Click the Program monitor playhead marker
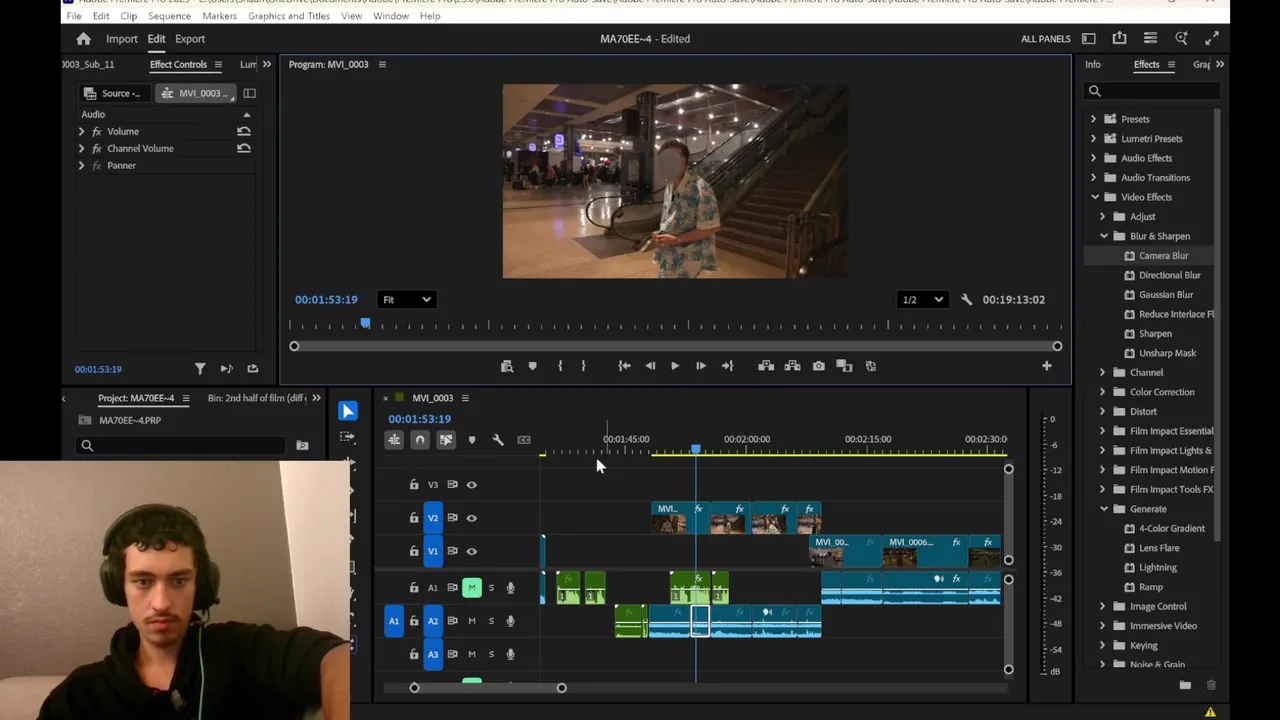The width and height of the screenshot is (1280, 720). (x=366, y=323)
